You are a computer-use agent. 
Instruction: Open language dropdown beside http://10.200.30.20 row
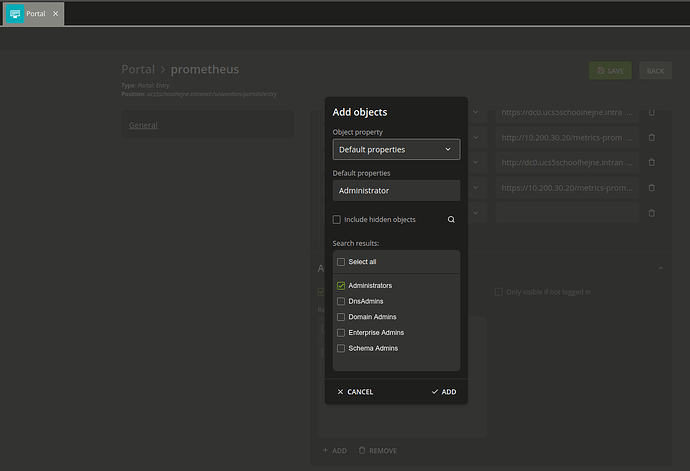(476, 137)
